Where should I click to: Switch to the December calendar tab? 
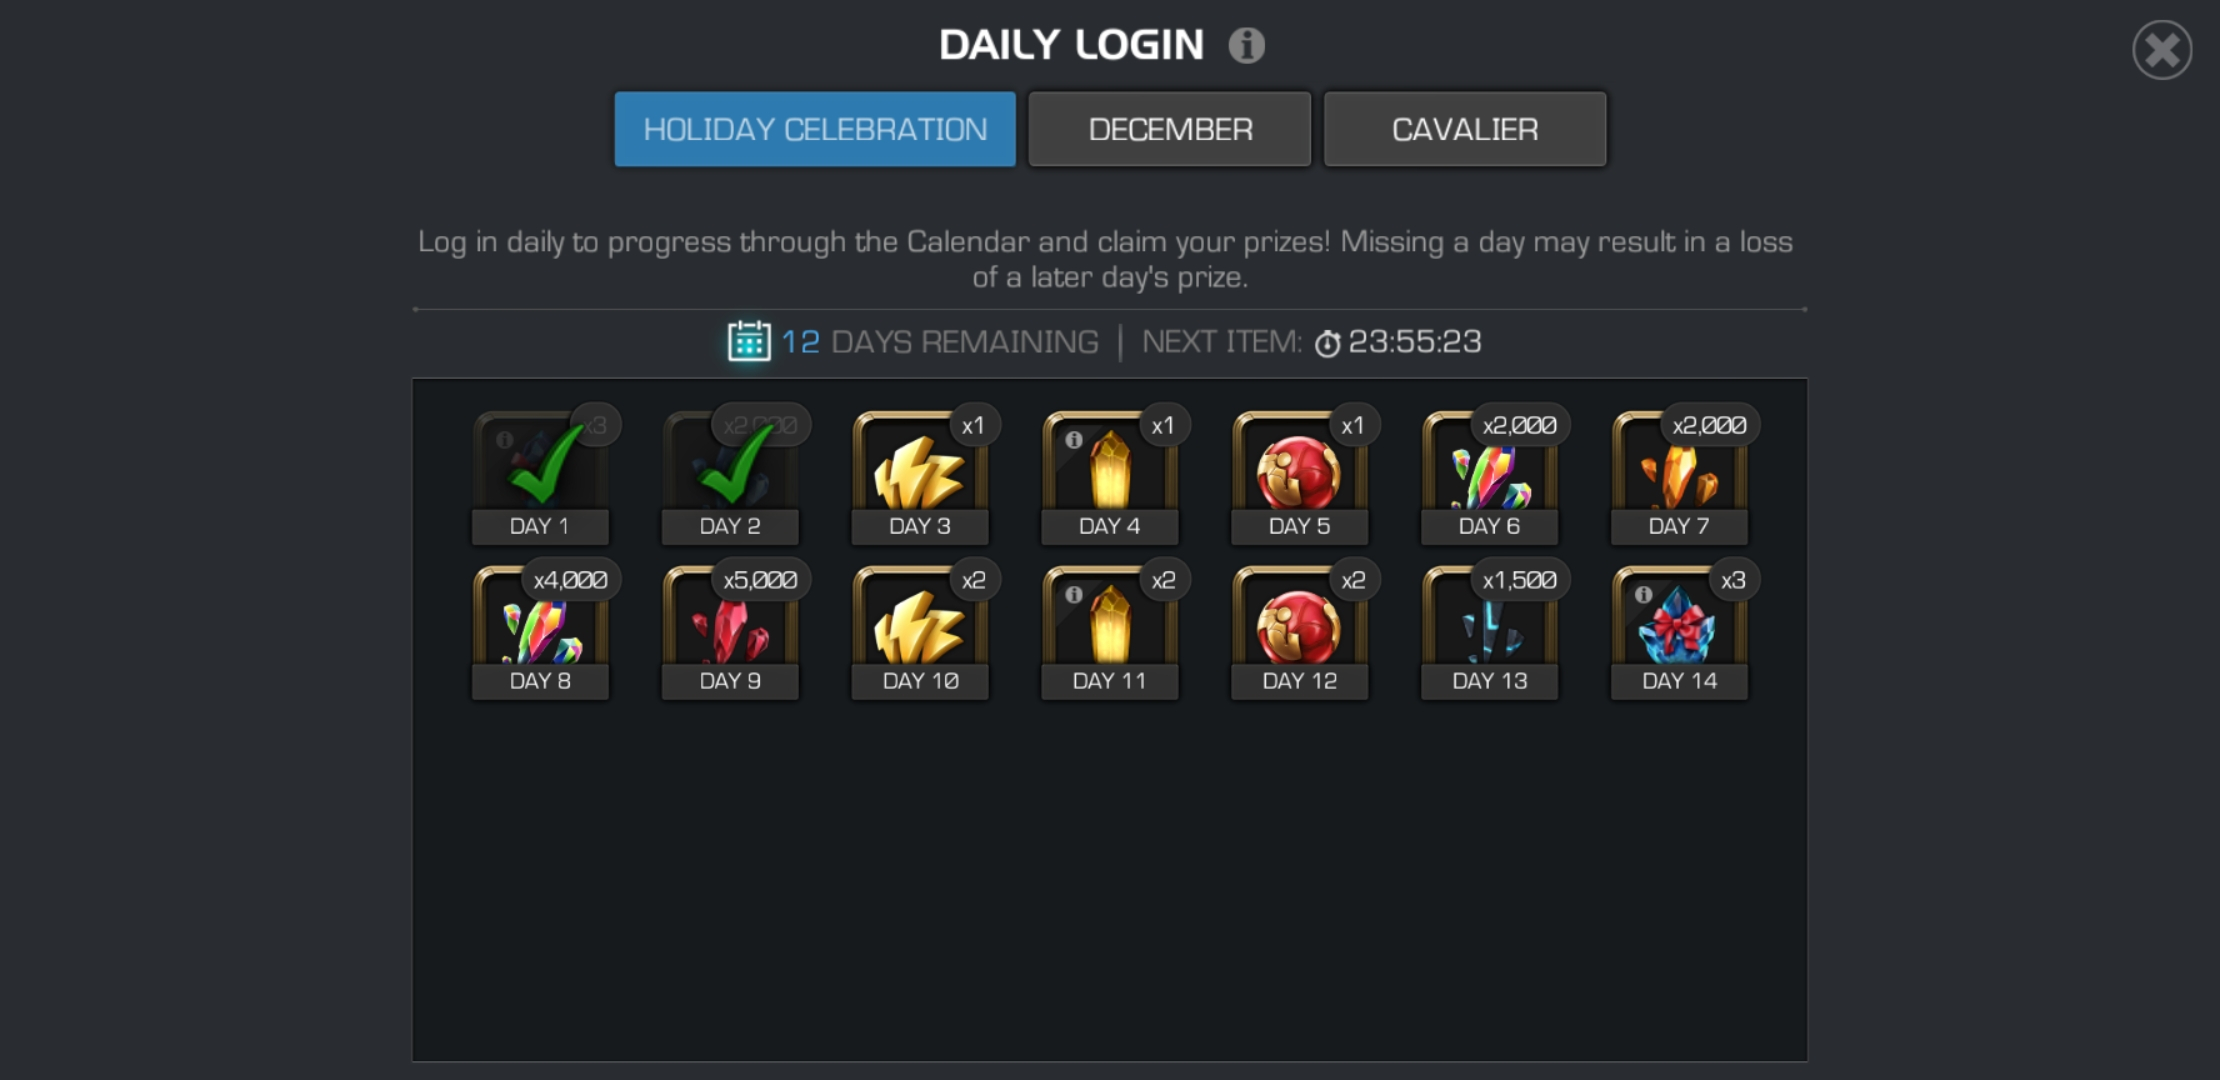tap(1170, 129)
